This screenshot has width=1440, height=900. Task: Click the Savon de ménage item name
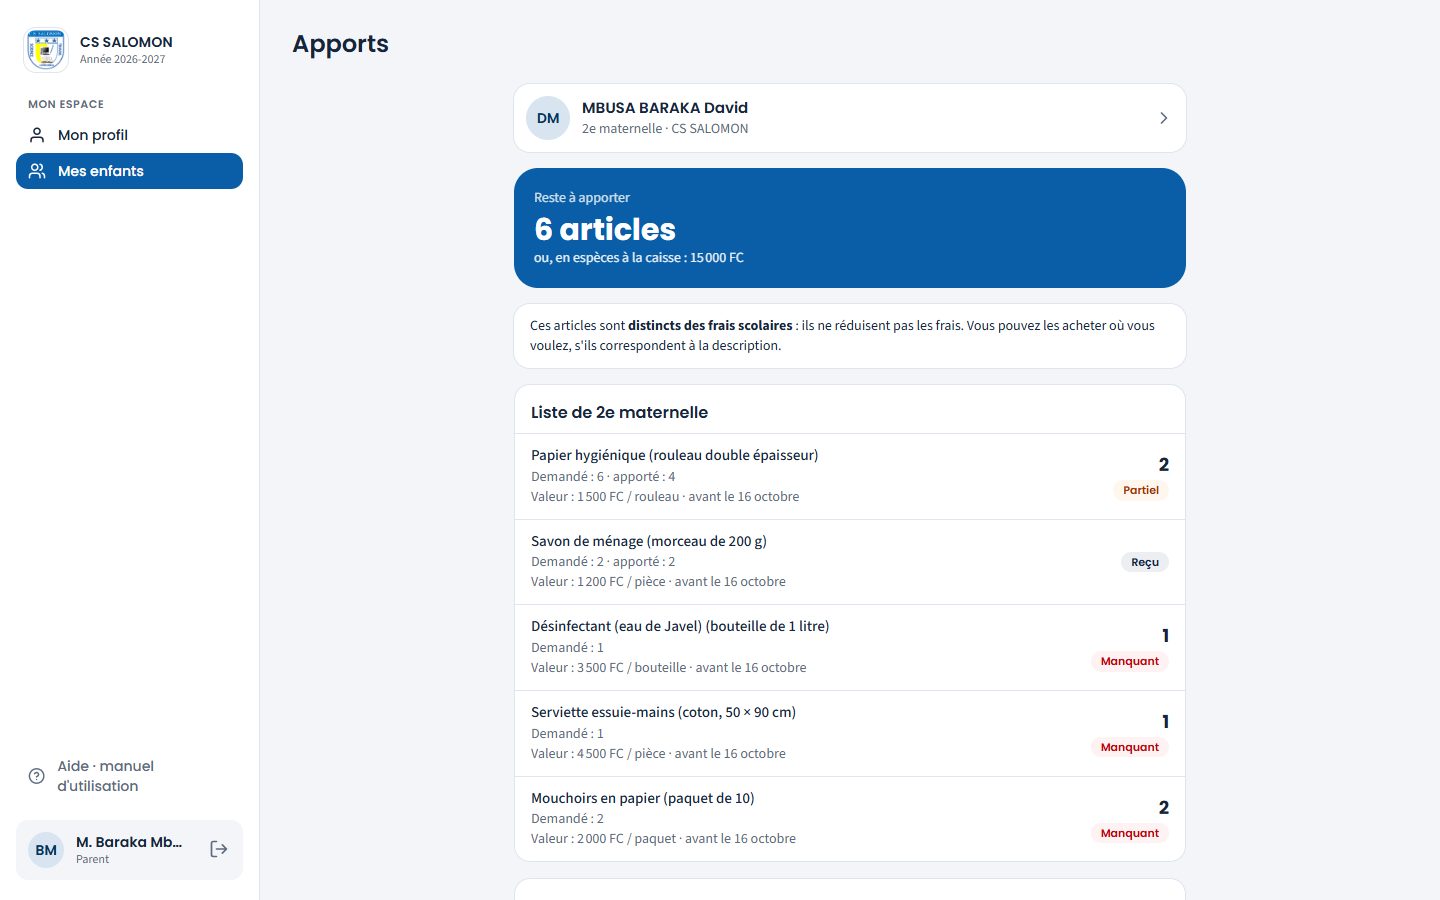point(649,541)
